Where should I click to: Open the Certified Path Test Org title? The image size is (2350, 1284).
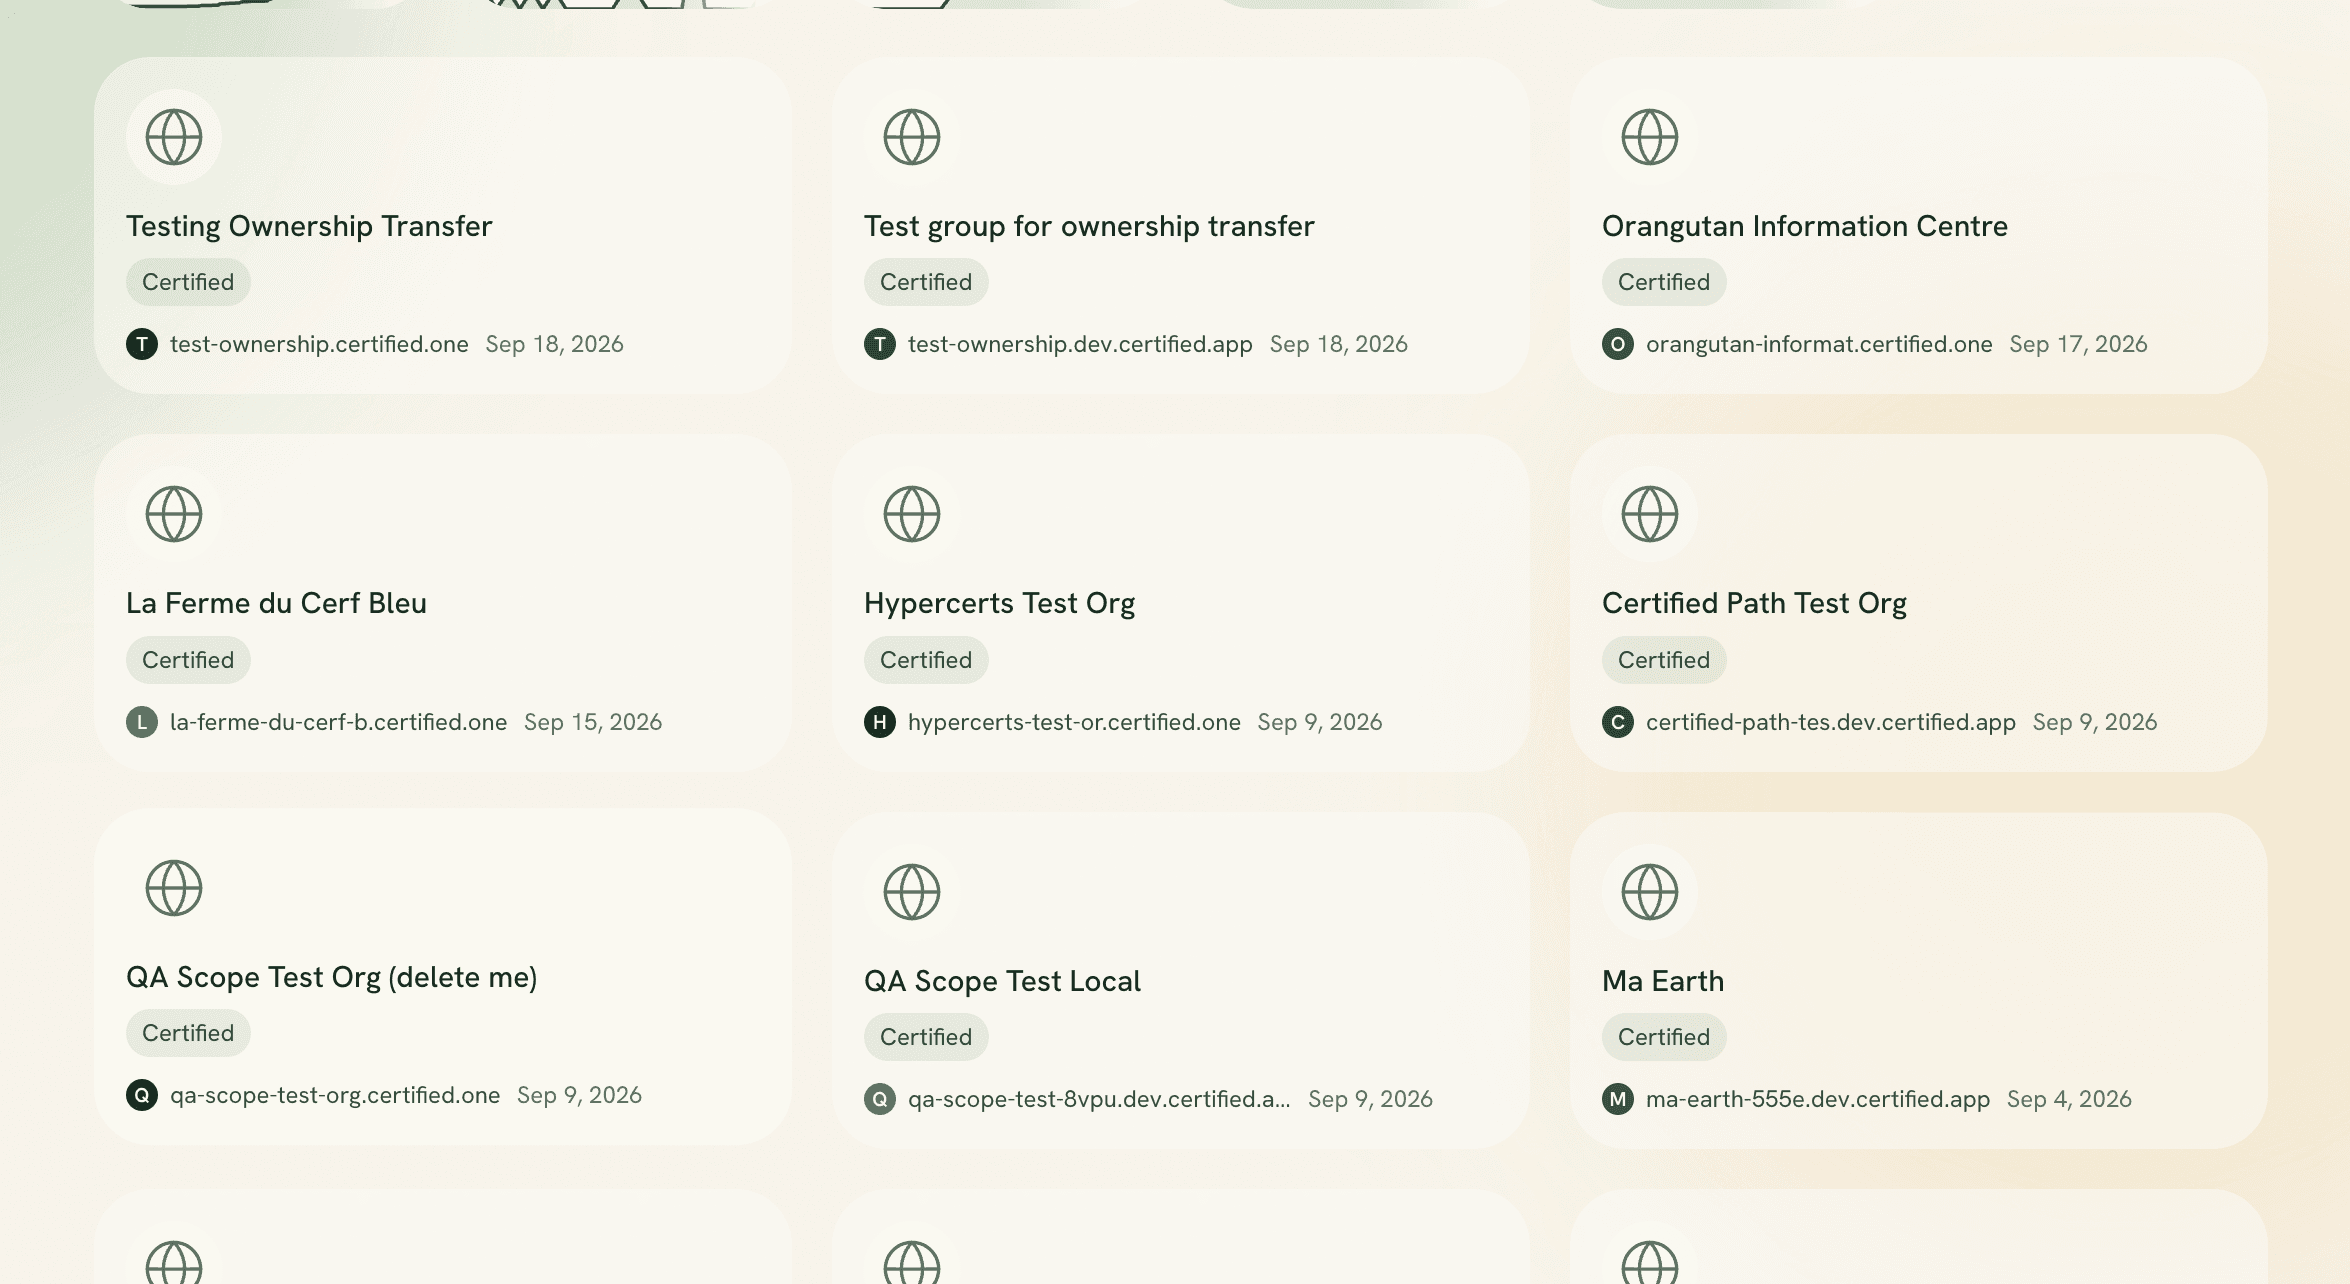[x=1754, y=604]
